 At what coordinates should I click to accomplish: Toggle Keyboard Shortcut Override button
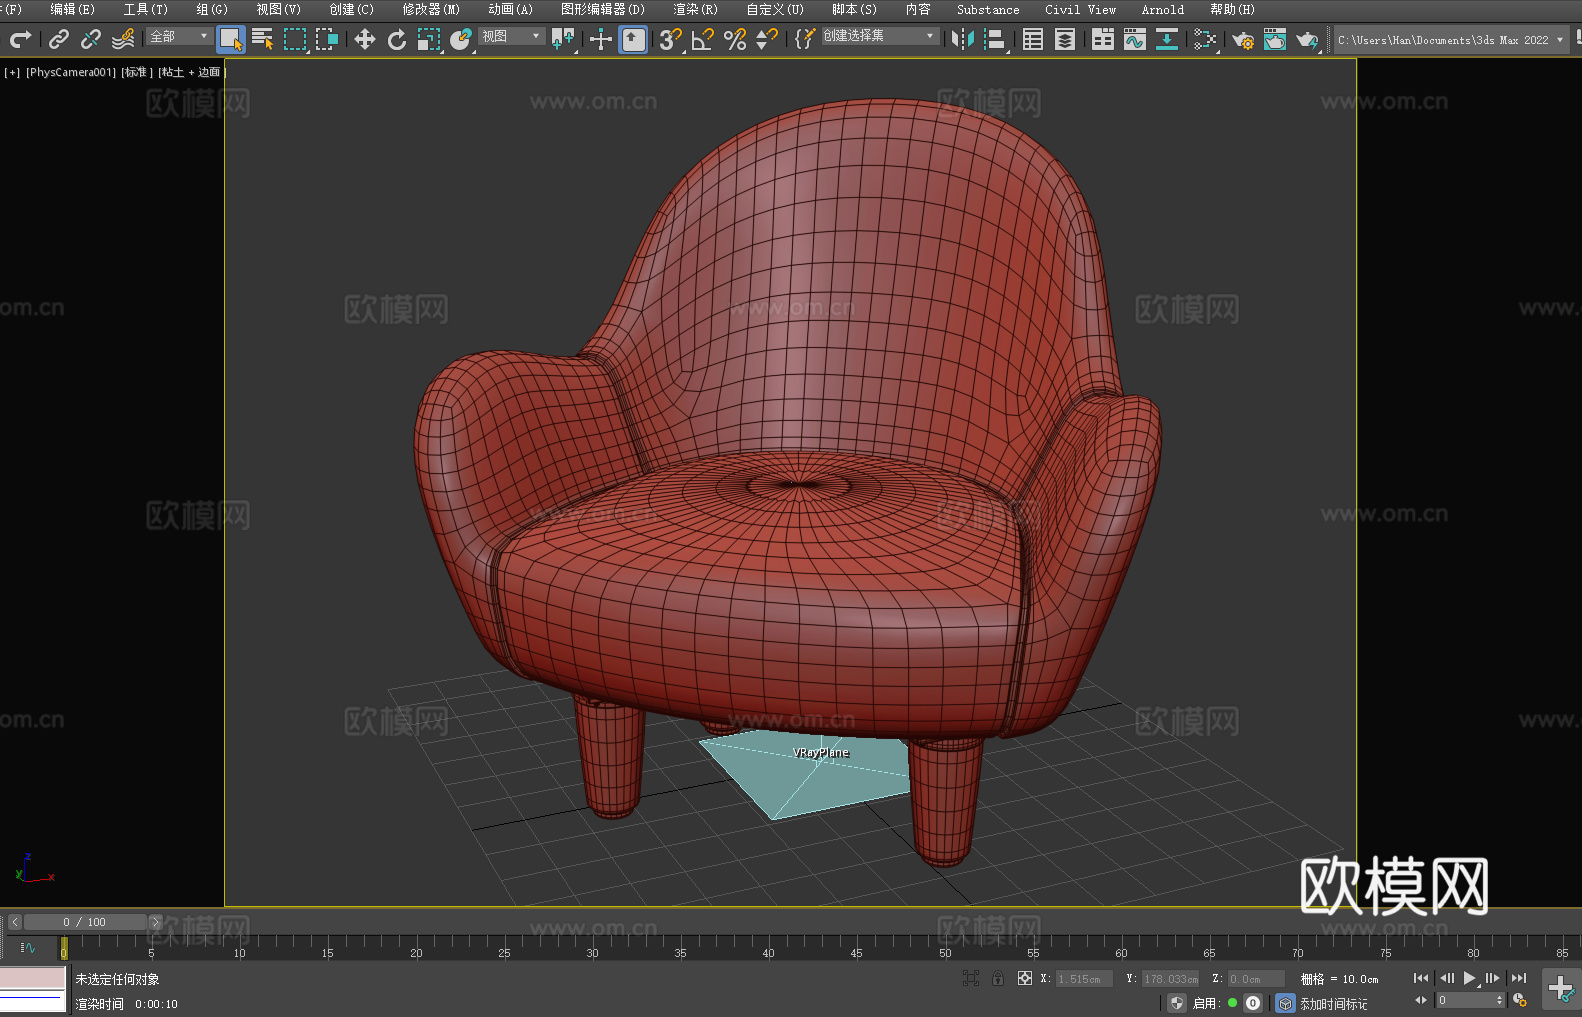click(633, 39)
